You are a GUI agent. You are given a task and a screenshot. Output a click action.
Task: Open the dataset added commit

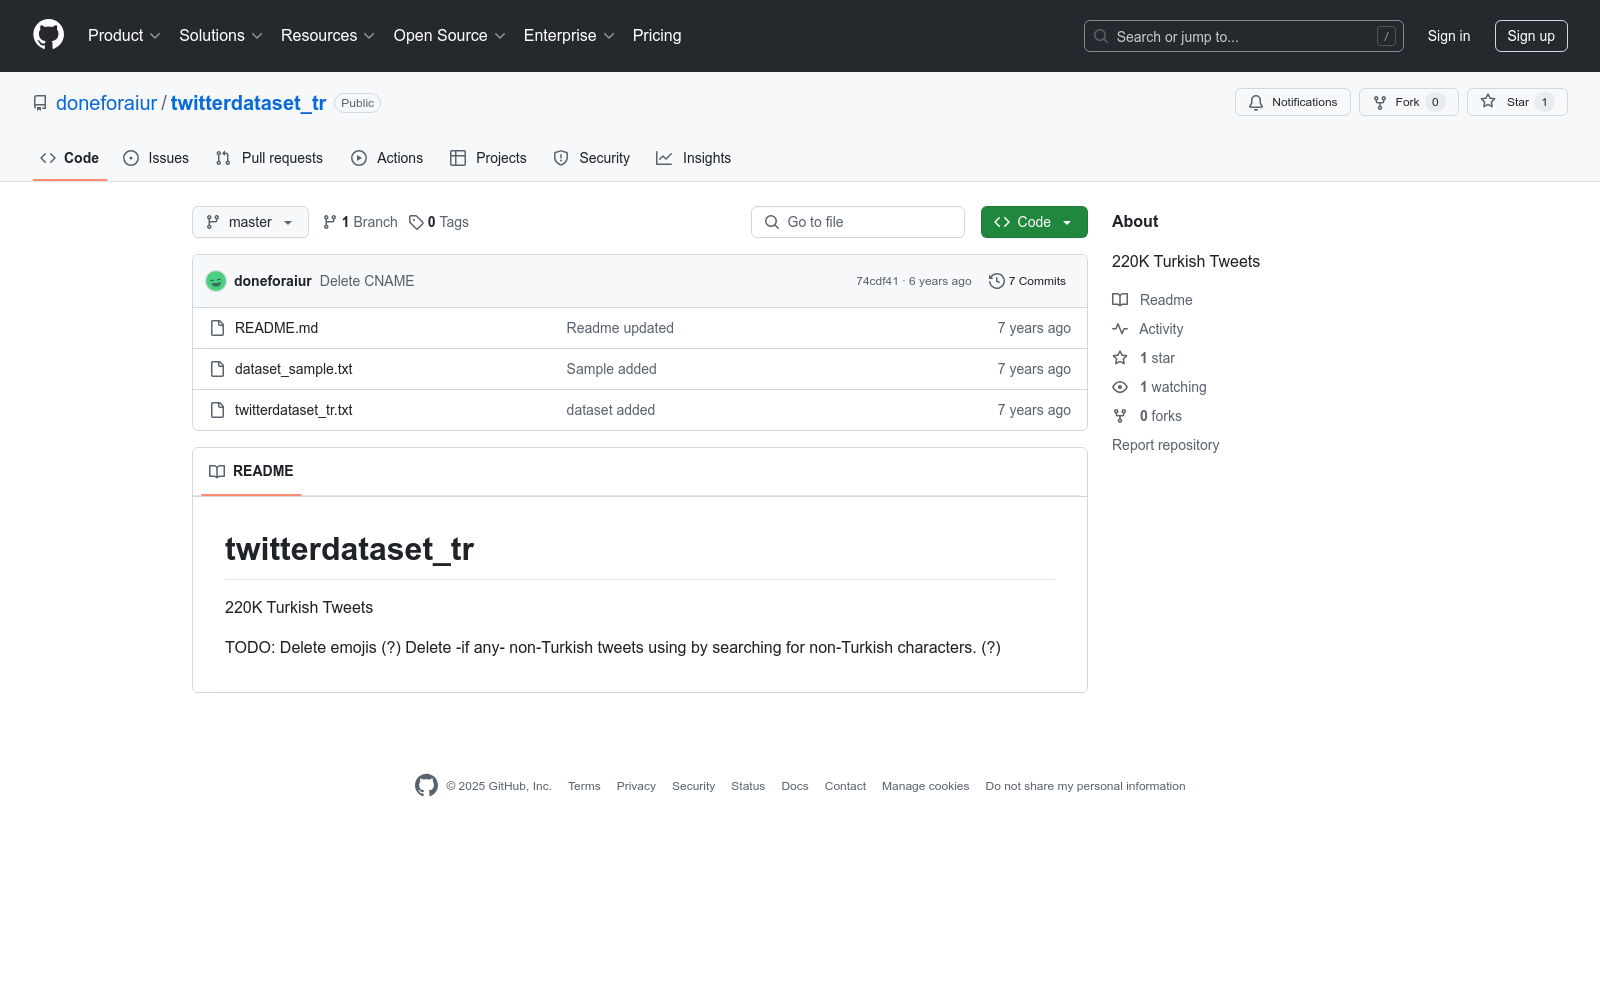coord(611,410)
